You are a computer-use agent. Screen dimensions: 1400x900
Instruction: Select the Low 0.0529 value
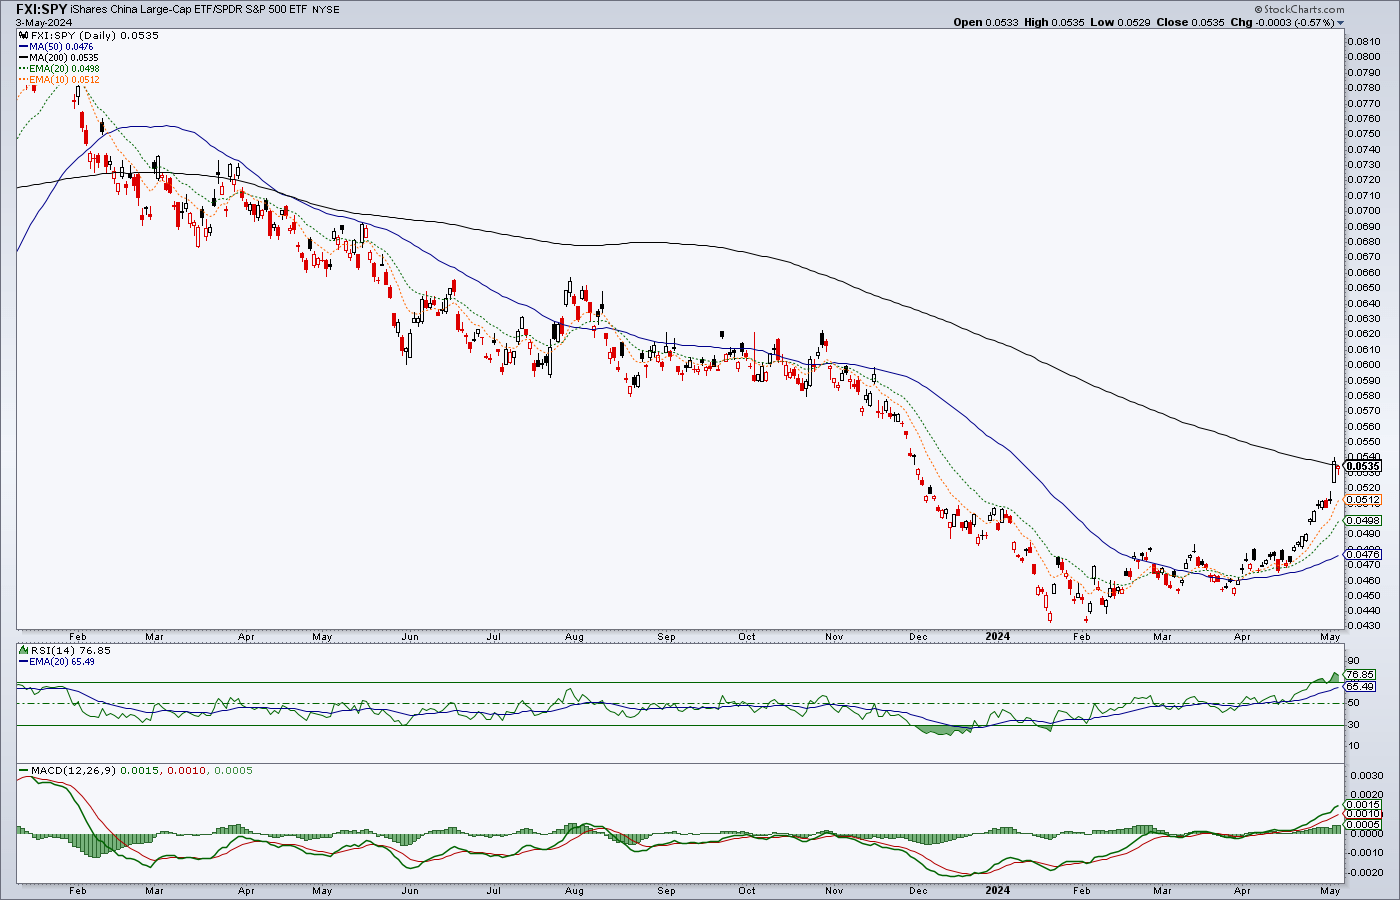pos(1118,22)
